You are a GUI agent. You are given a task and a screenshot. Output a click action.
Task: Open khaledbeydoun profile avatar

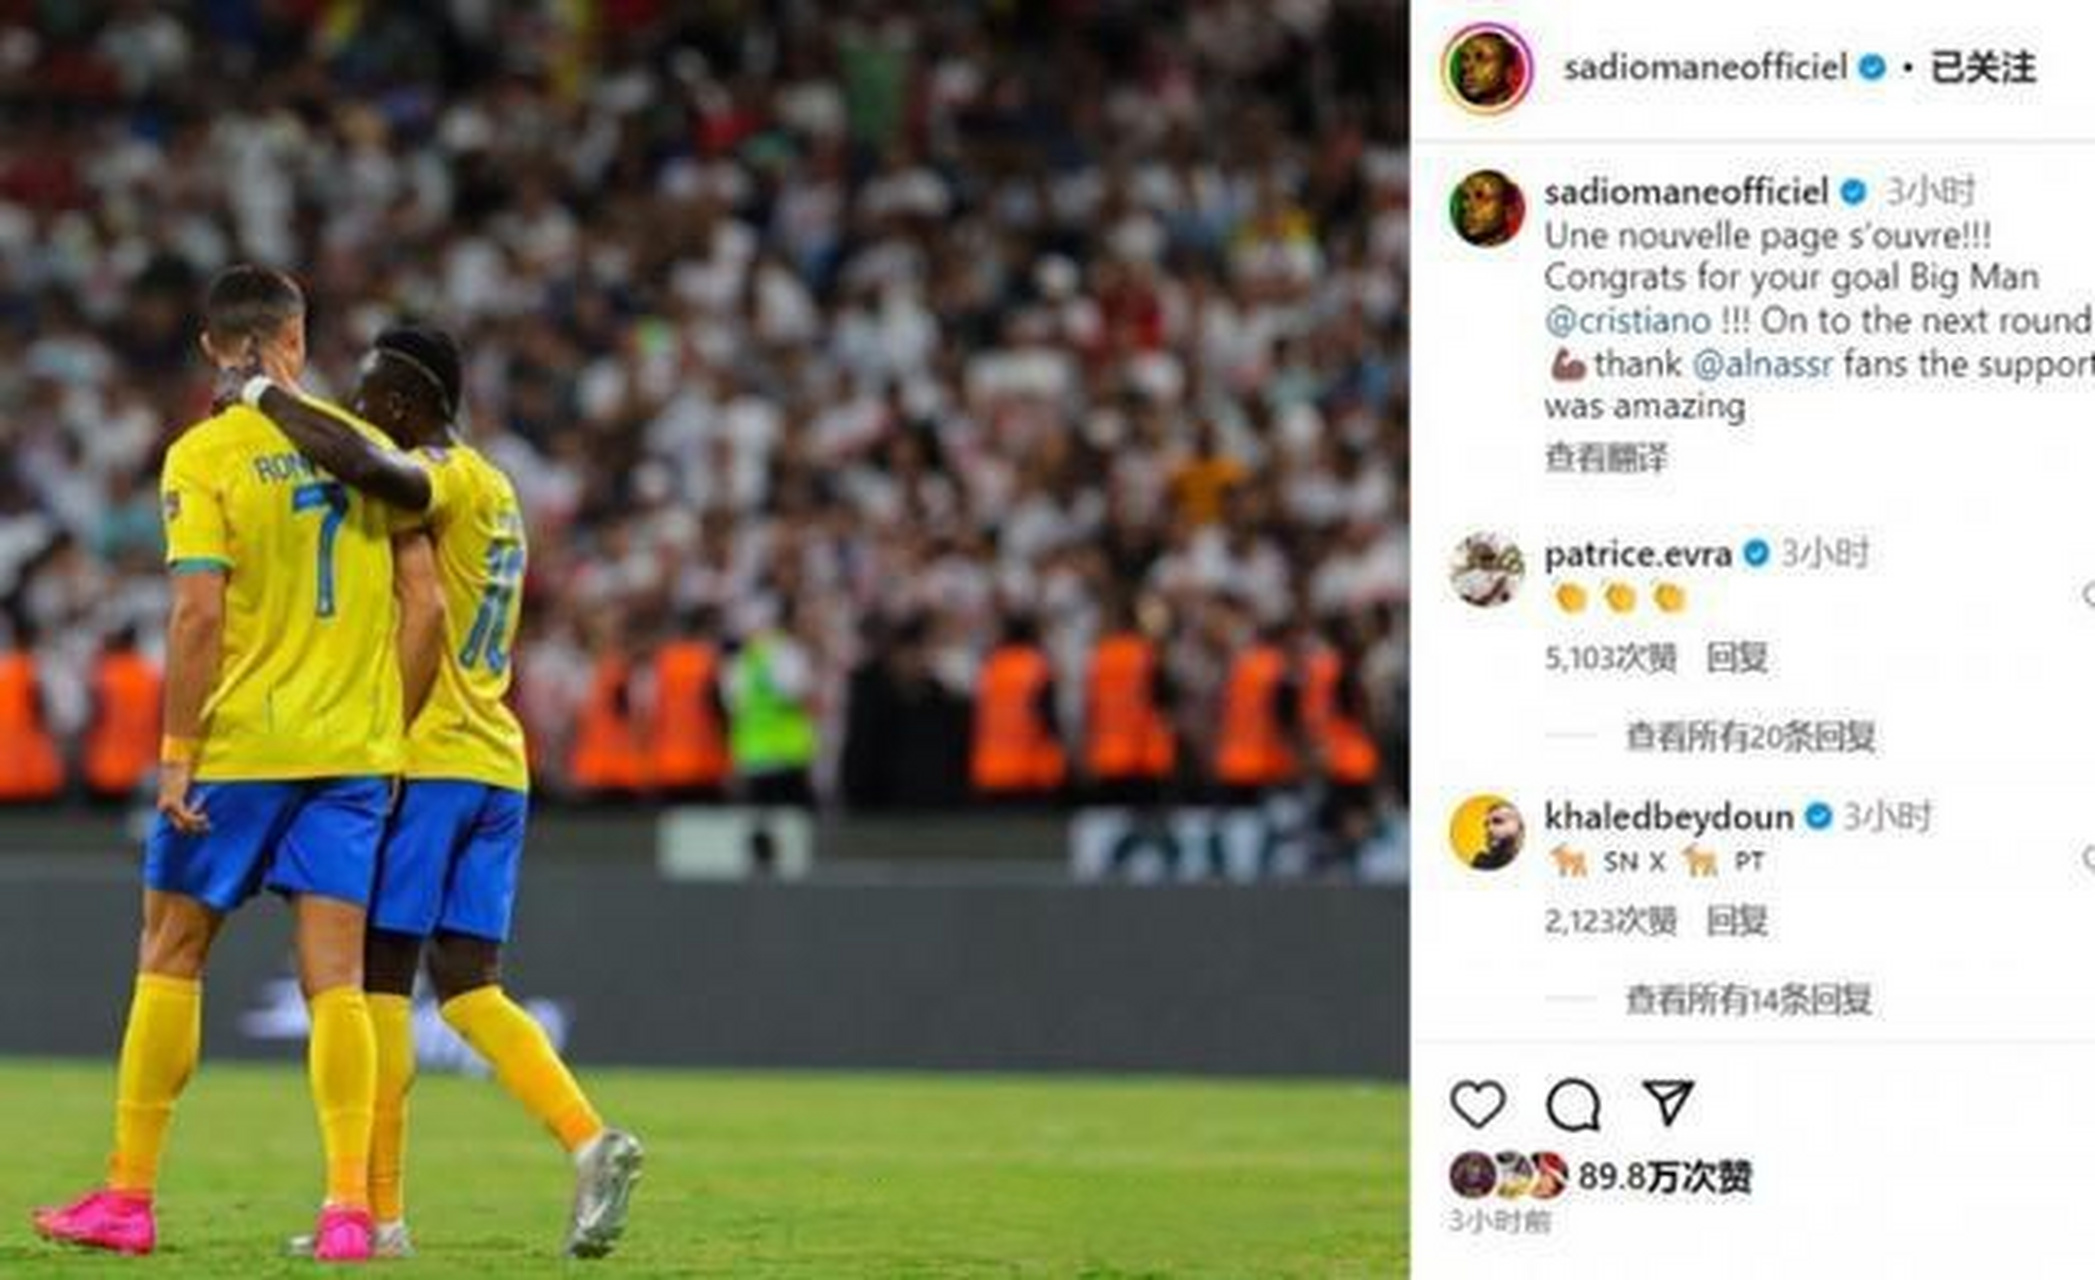tap(1487, 832)
